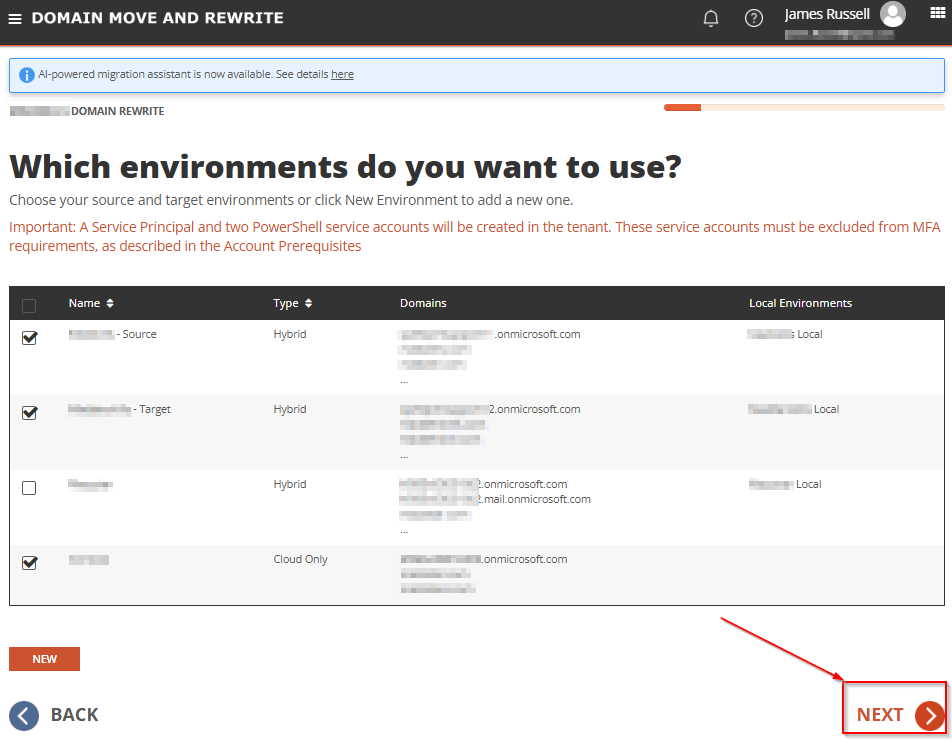Toggle the select-all checkbox in table header
This screenshot has width=952, height=740.
[29, 305]
